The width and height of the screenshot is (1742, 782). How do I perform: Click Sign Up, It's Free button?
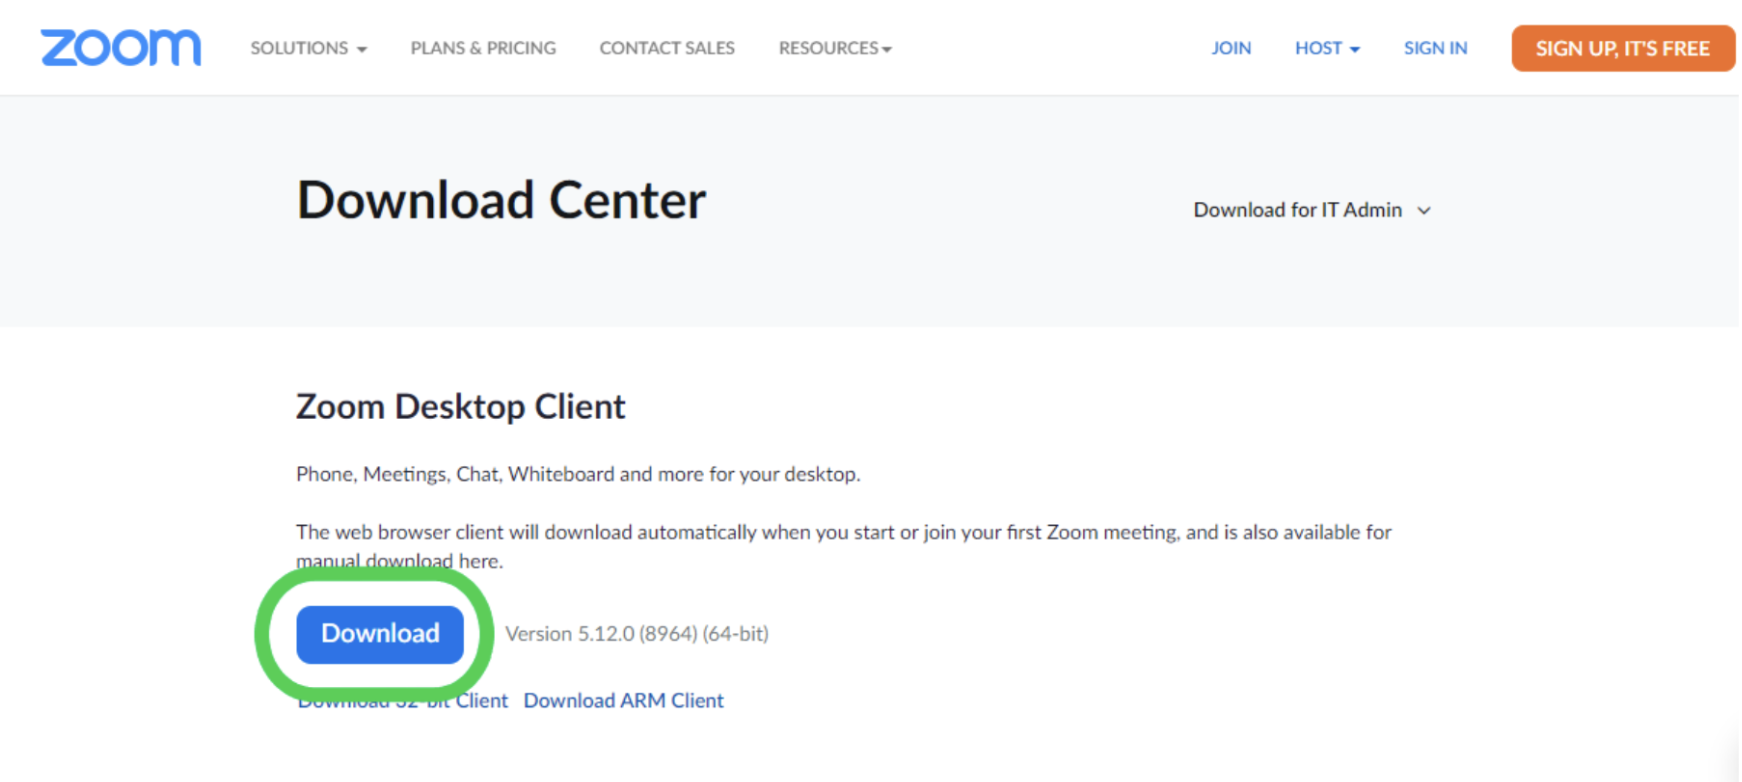pyautogui.click(x=1622, y=49)
